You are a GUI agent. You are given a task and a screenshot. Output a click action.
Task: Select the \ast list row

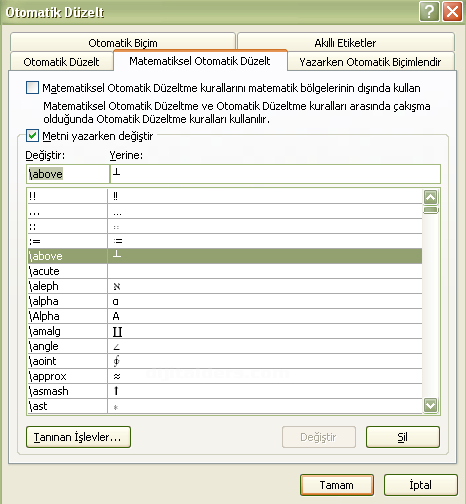[225, 406]
